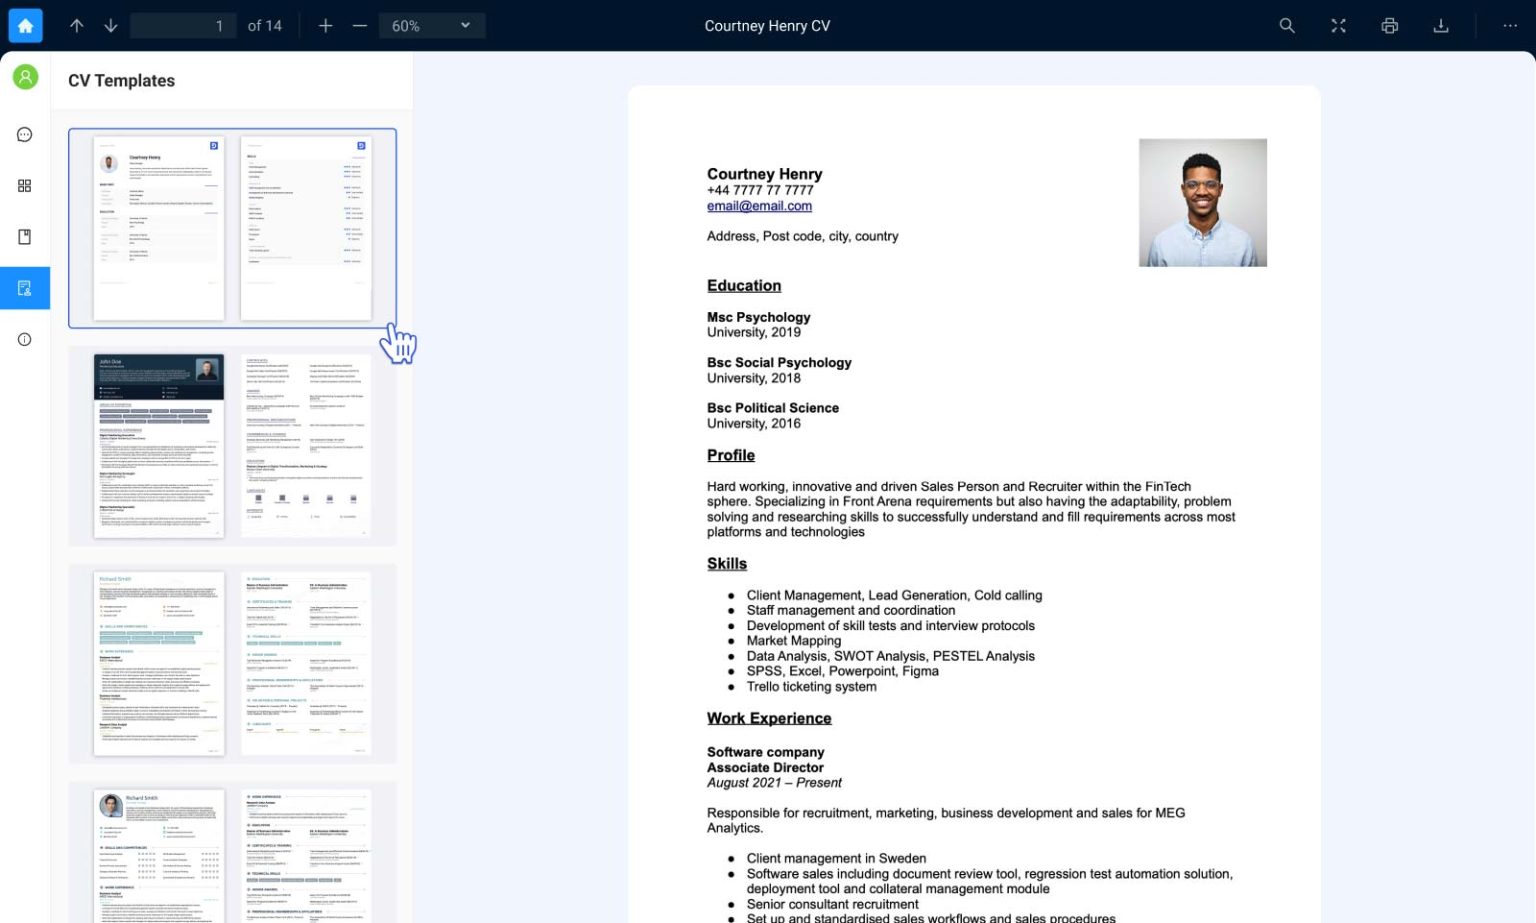Click the email@email.com link
The height and width of the screenshot is (923, 1536).
click(760, 205)
